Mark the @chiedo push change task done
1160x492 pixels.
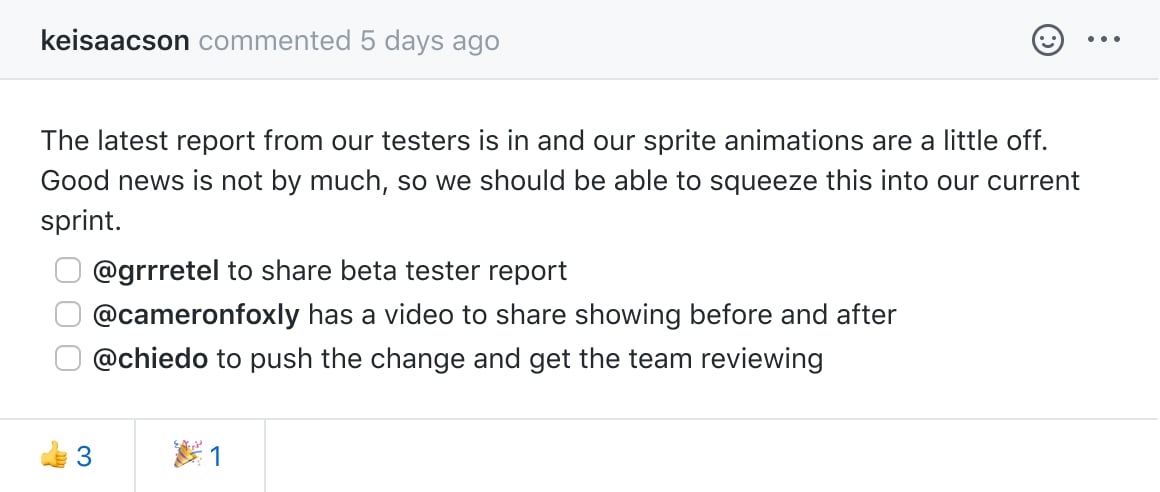67,359
